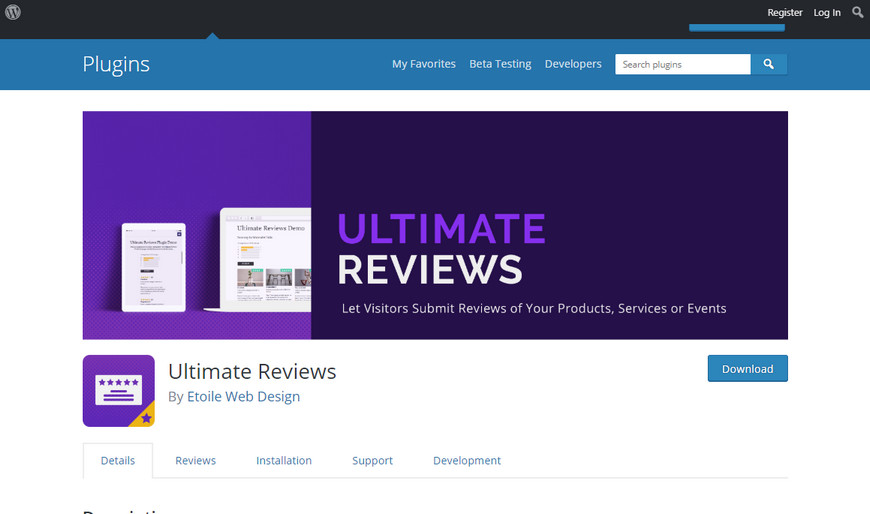Image resolution: width=870 pixels, height=514 pixels.
Task: Click the plugin search submit button
Action: (x=768, y=64)
